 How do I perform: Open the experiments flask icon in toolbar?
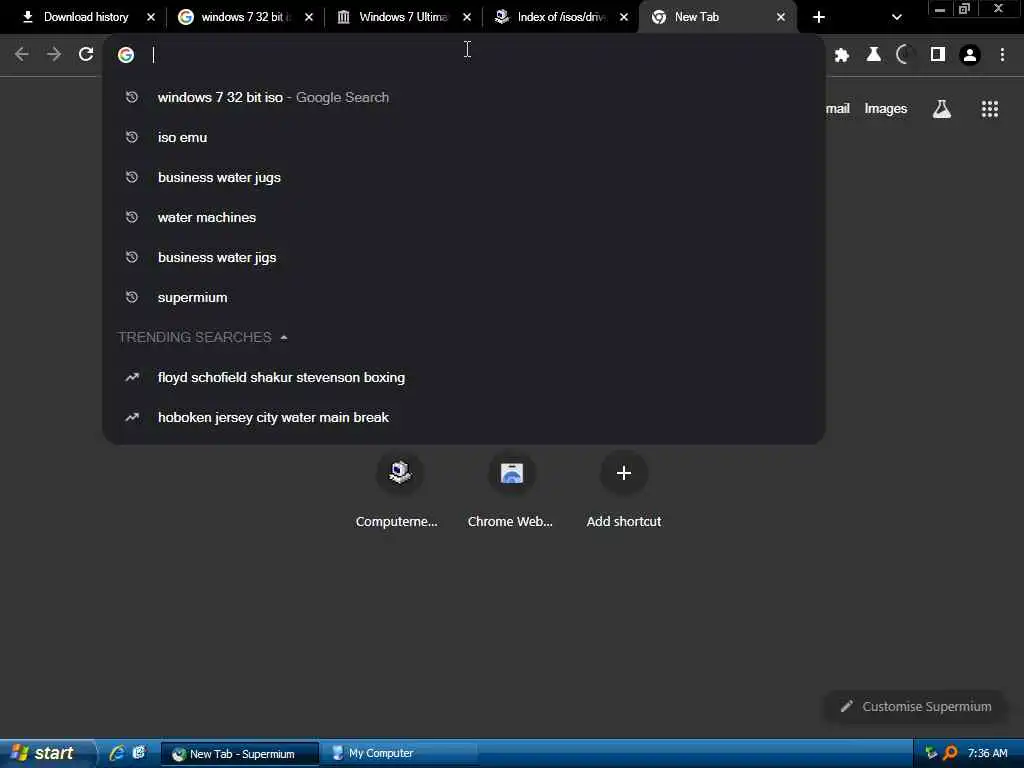873,55
